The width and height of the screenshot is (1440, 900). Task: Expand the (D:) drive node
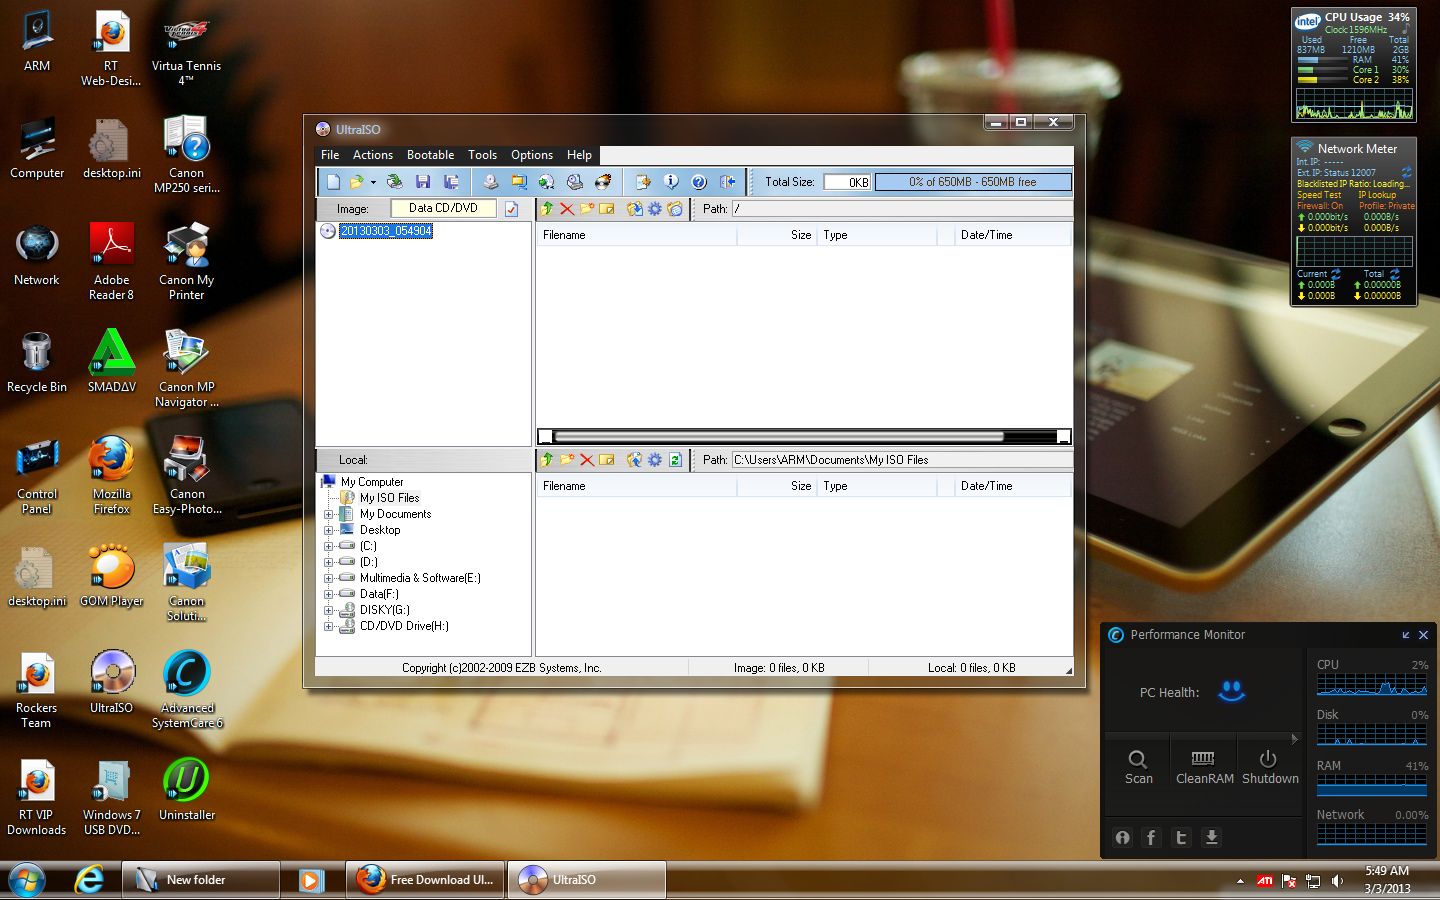pyautogui.click(x=328, y=562)
